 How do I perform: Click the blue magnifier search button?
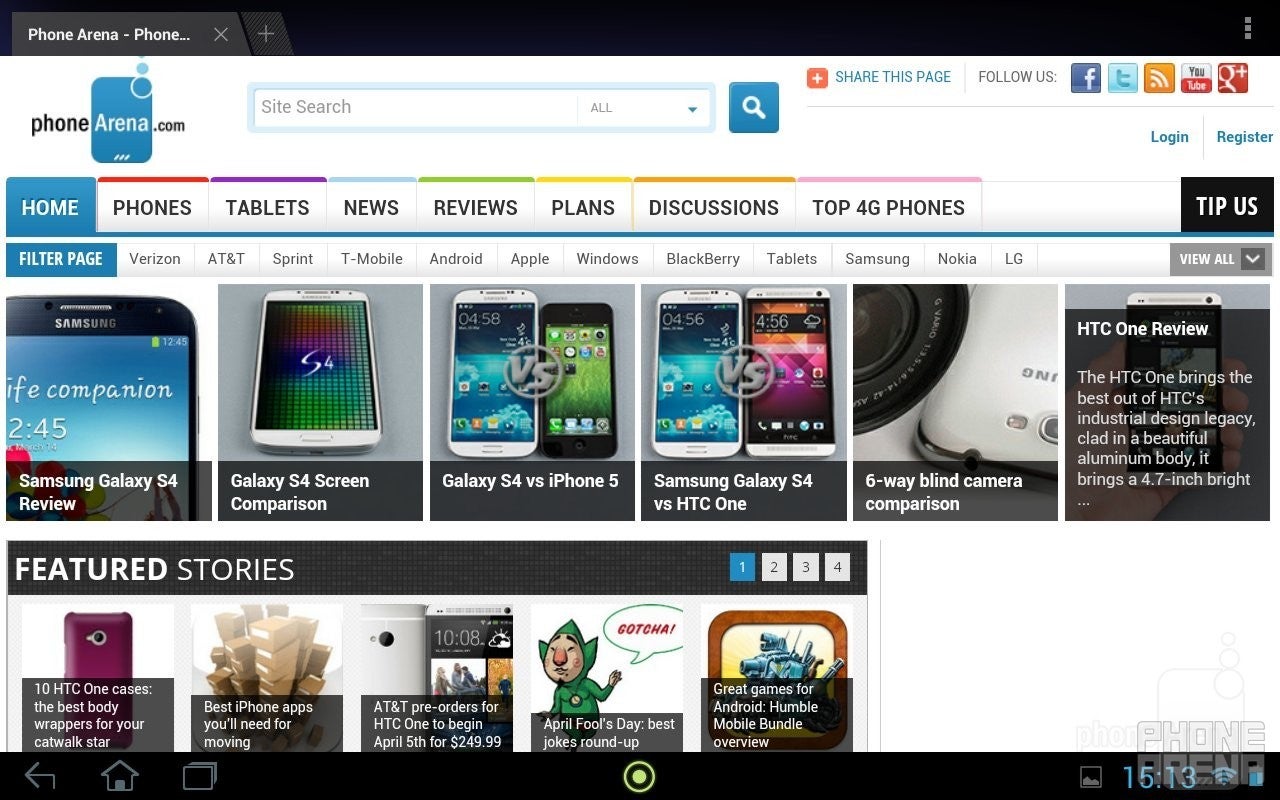754,108
